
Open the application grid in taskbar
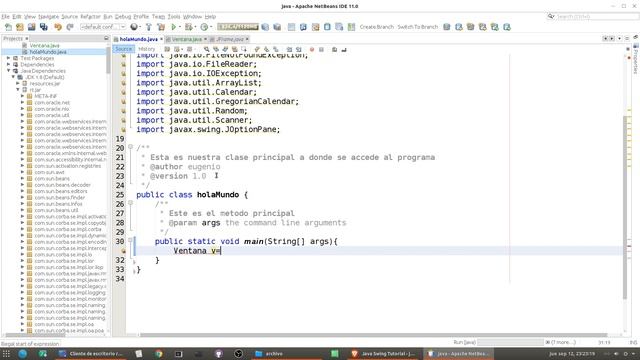tap(6, 353)
